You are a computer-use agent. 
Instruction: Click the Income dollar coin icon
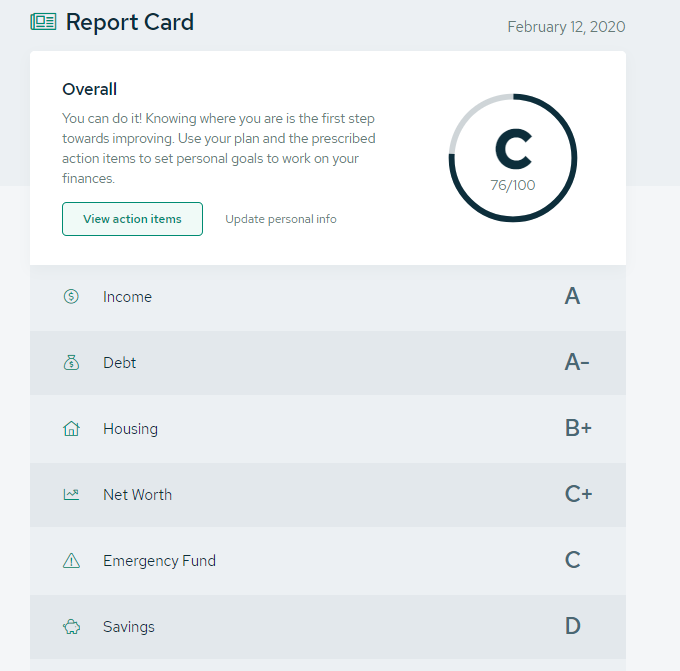point(71,297)
